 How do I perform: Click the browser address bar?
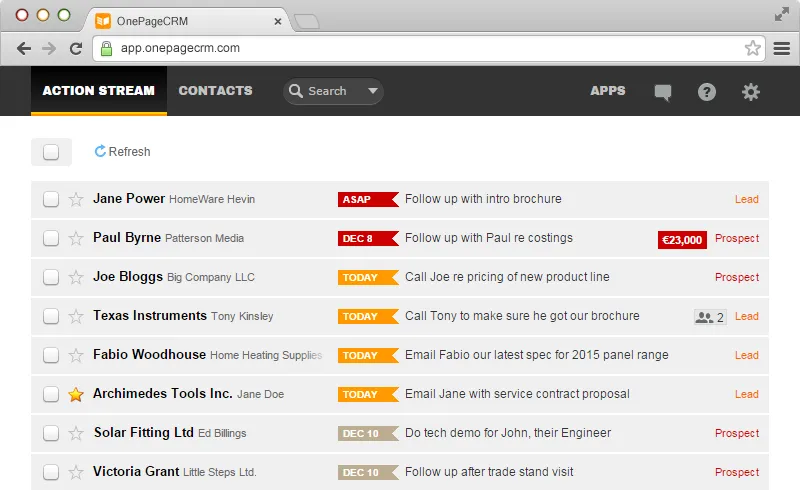(x=429, y=48)
